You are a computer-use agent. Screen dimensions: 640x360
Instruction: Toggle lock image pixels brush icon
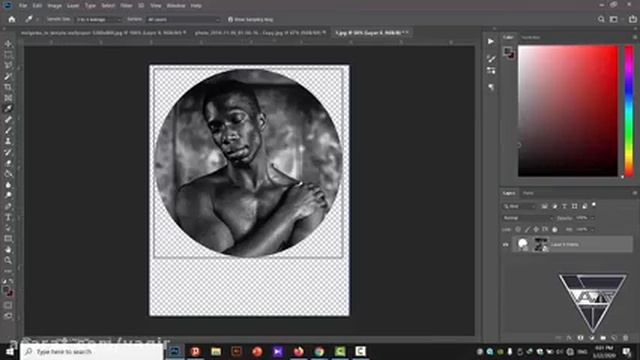(x=527, y=229)
